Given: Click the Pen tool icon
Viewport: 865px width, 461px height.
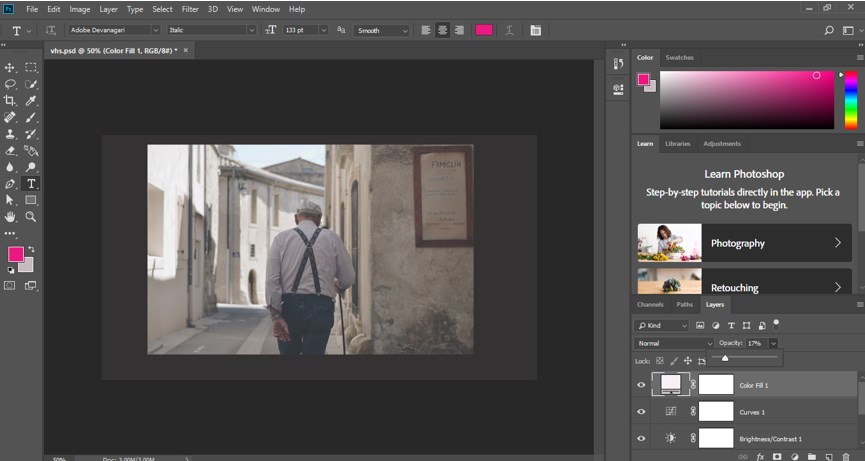Looking at the screenshot, I should click(x=10, y=184).
